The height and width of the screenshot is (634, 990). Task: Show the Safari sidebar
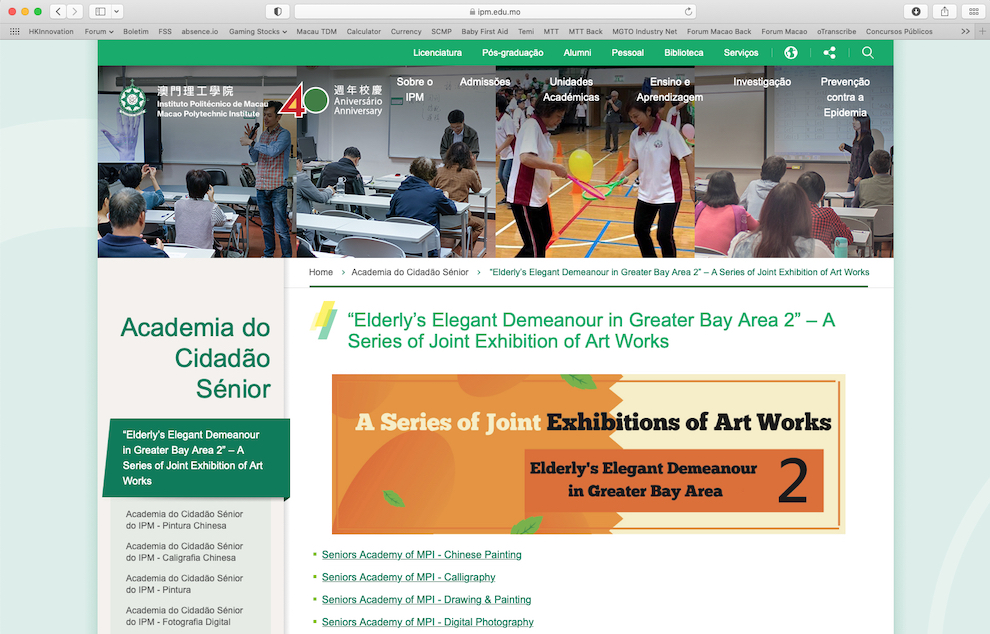click(x=100, y=11)
